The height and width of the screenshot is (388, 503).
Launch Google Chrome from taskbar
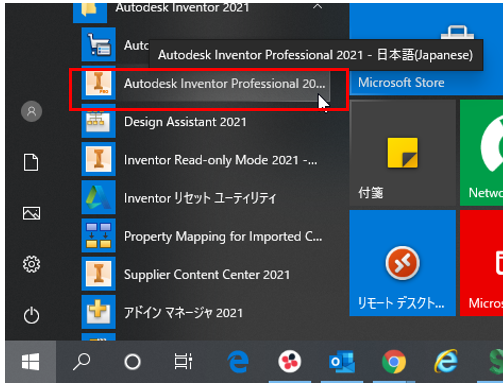click(x=394, y=362)
